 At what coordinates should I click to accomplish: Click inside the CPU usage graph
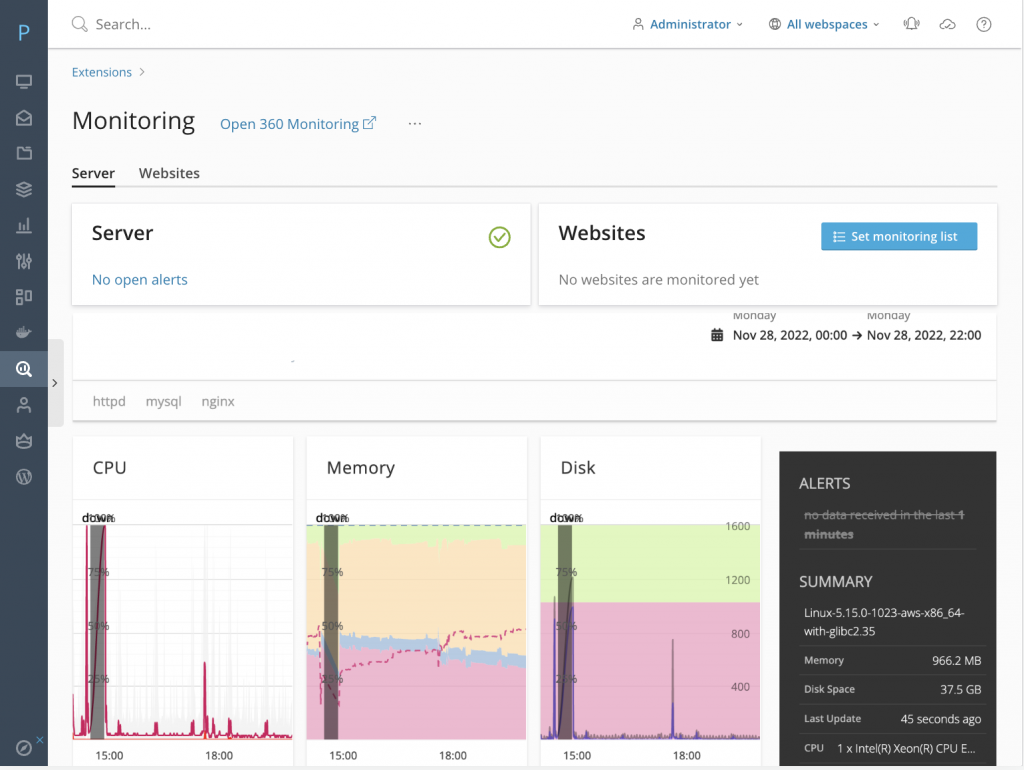tap(183, 632)
